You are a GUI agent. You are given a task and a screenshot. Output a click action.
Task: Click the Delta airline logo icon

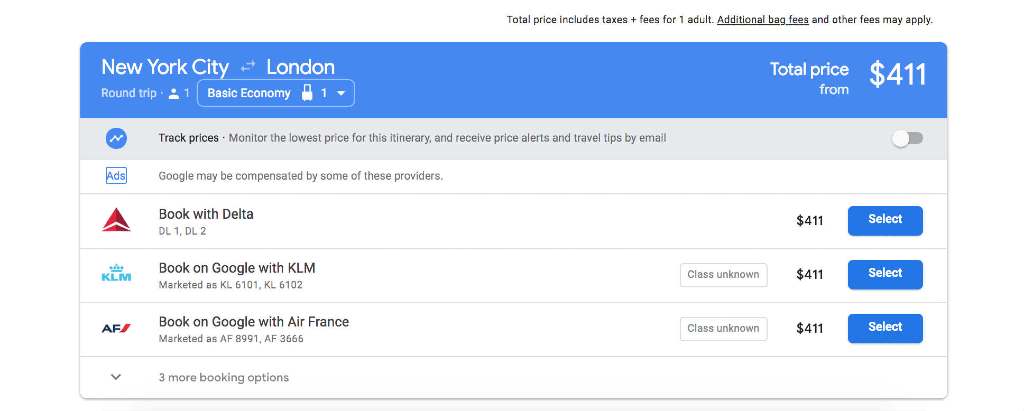tap(116, 221)
